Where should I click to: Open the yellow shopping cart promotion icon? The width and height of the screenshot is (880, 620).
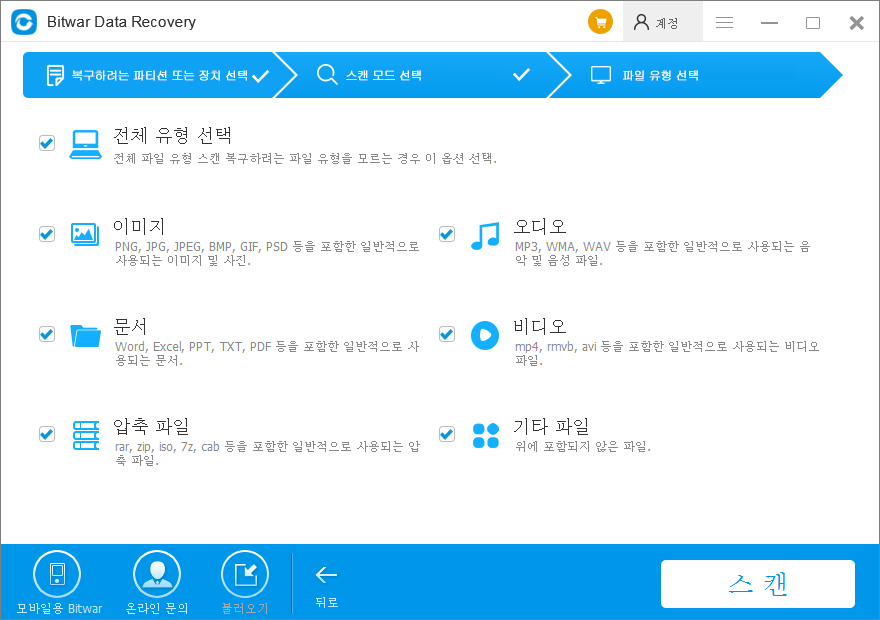600,21
